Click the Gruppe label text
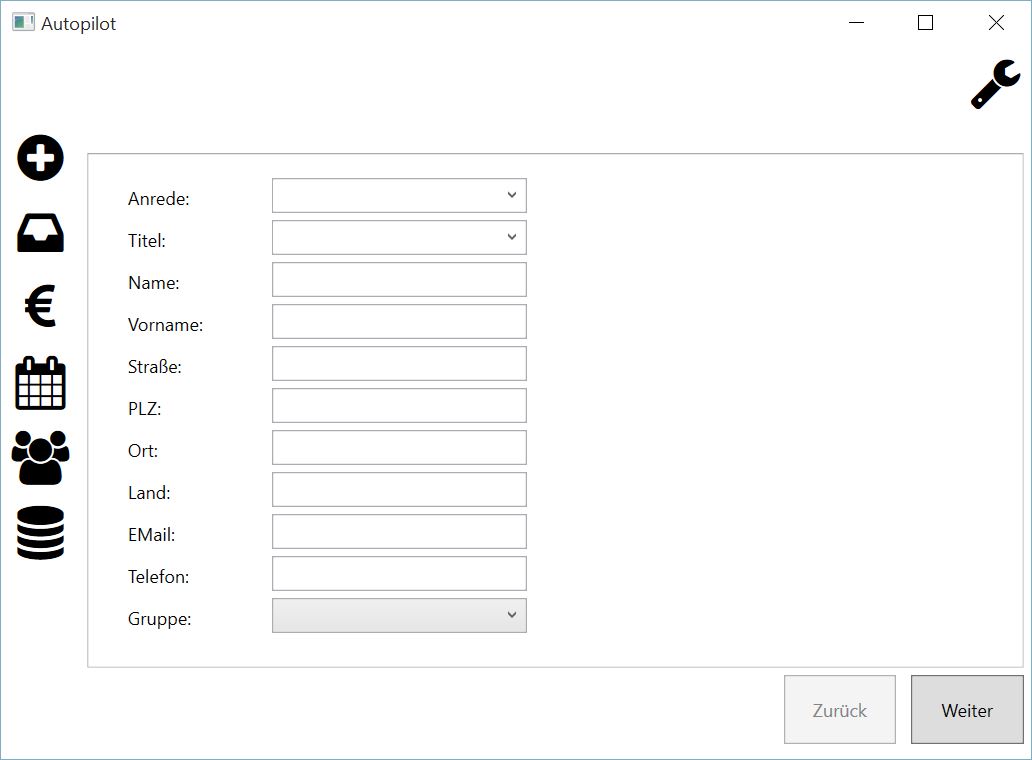The width and height of the screenshot is (1032, 760). click(159, 619)
